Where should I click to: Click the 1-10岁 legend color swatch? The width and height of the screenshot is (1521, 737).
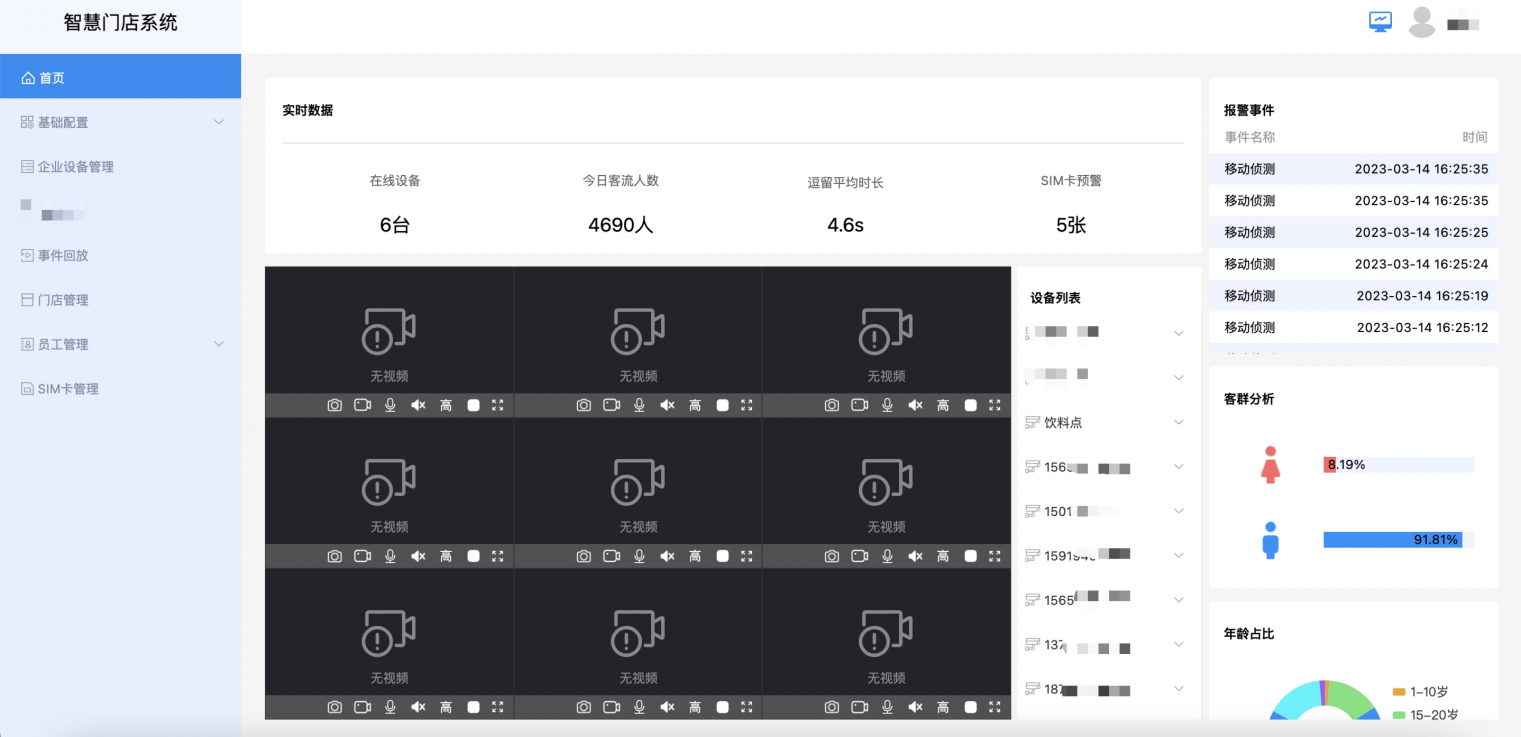[1399, 692]
